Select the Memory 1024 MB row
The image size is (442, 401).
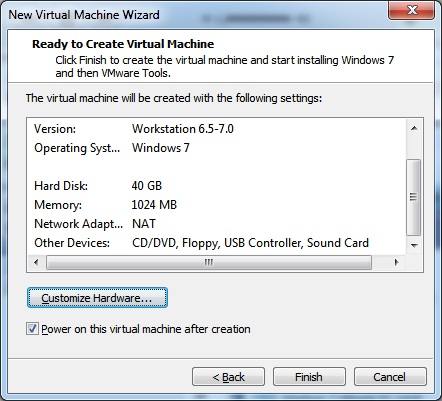pos(217,205)
